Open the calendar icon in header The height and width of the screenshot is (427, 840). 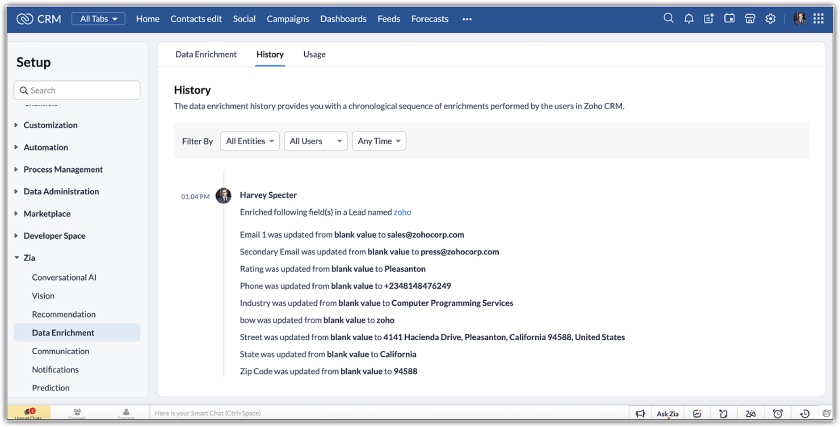coord(729,19)
